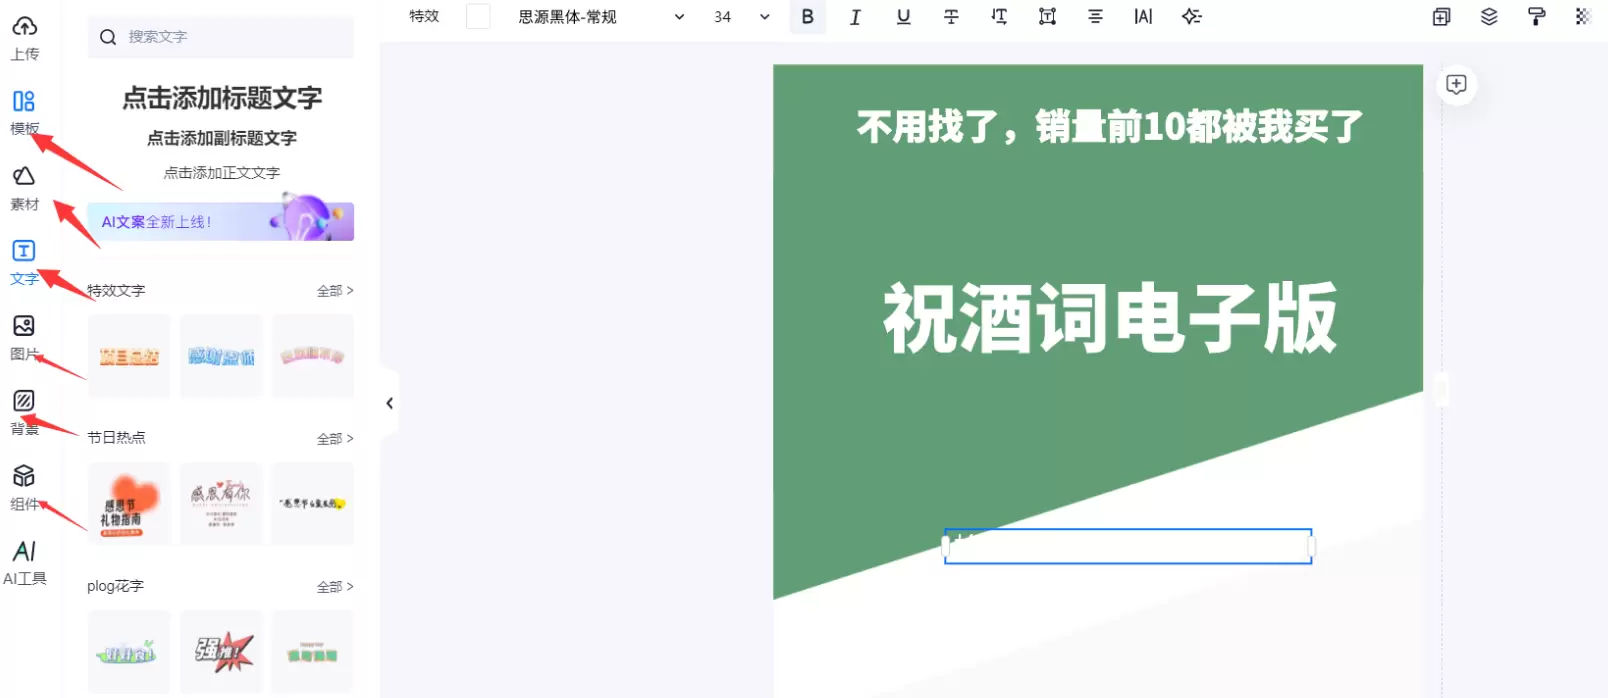This screenshot has width=1608, height=698.
Task: Add a title text 点击添加标题文字
Action: 222,98
